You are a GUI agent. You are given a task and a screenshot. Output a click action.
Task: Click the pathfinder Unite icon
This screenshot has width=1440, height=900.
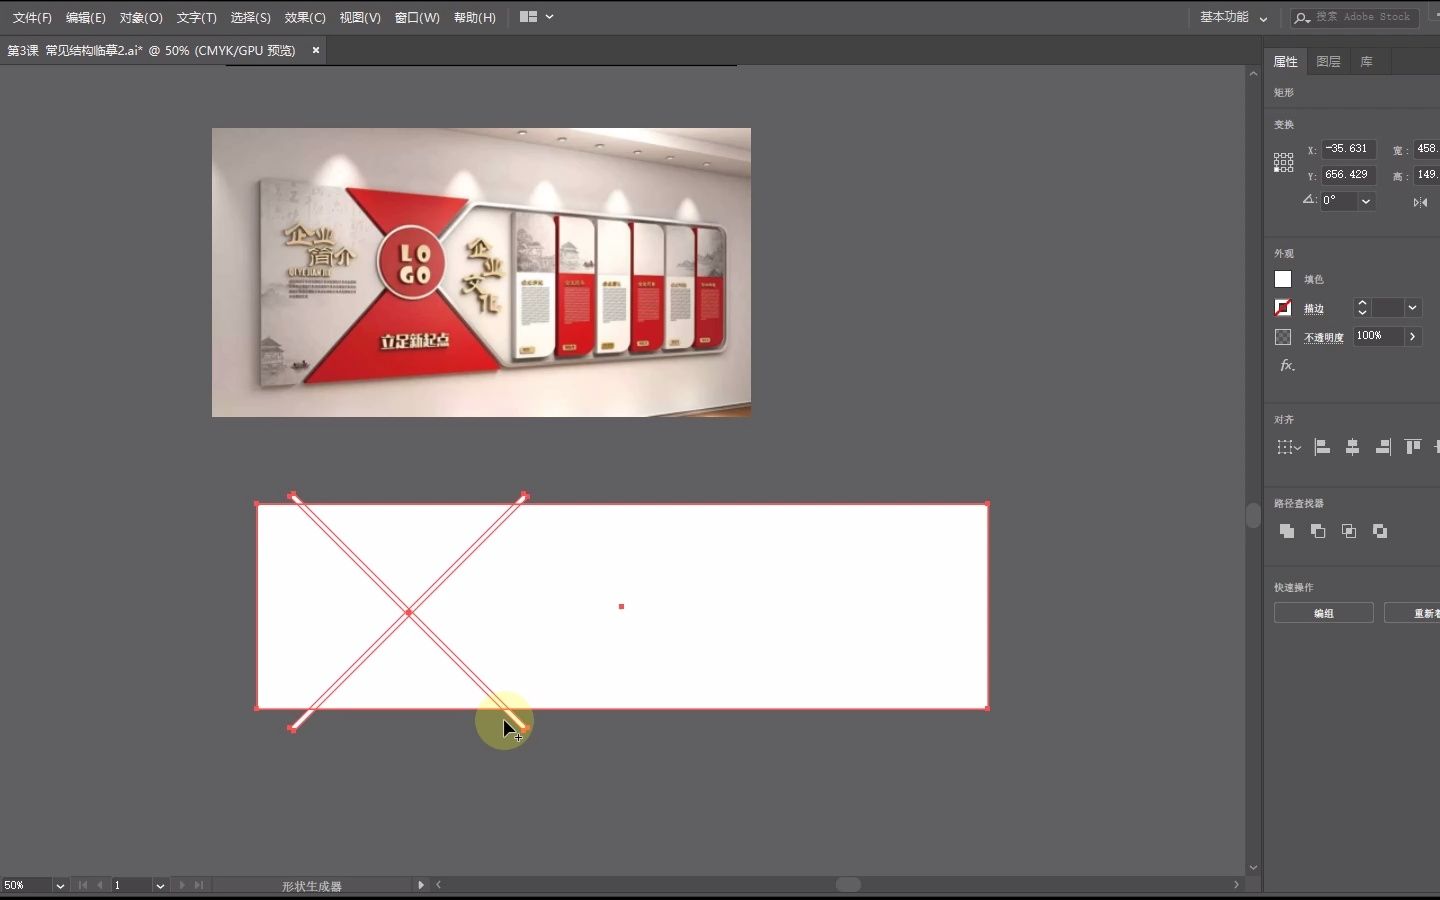(1287, 531)
